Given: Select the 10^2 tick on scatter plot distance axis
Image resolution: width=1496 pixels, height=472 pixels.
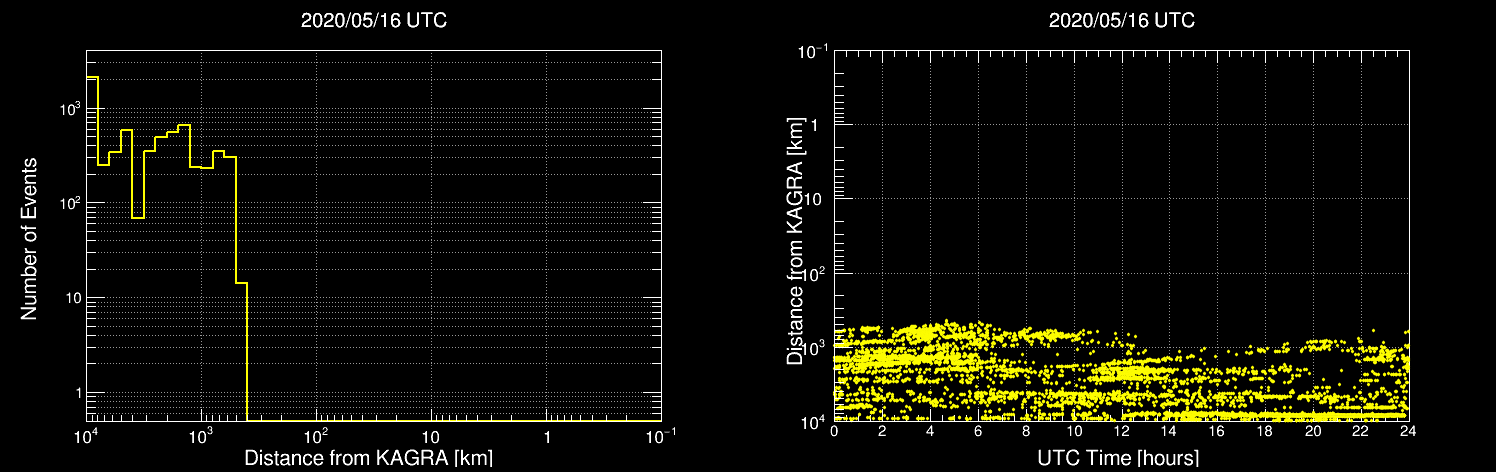Looking at the screenshot, I should (816, 272).
